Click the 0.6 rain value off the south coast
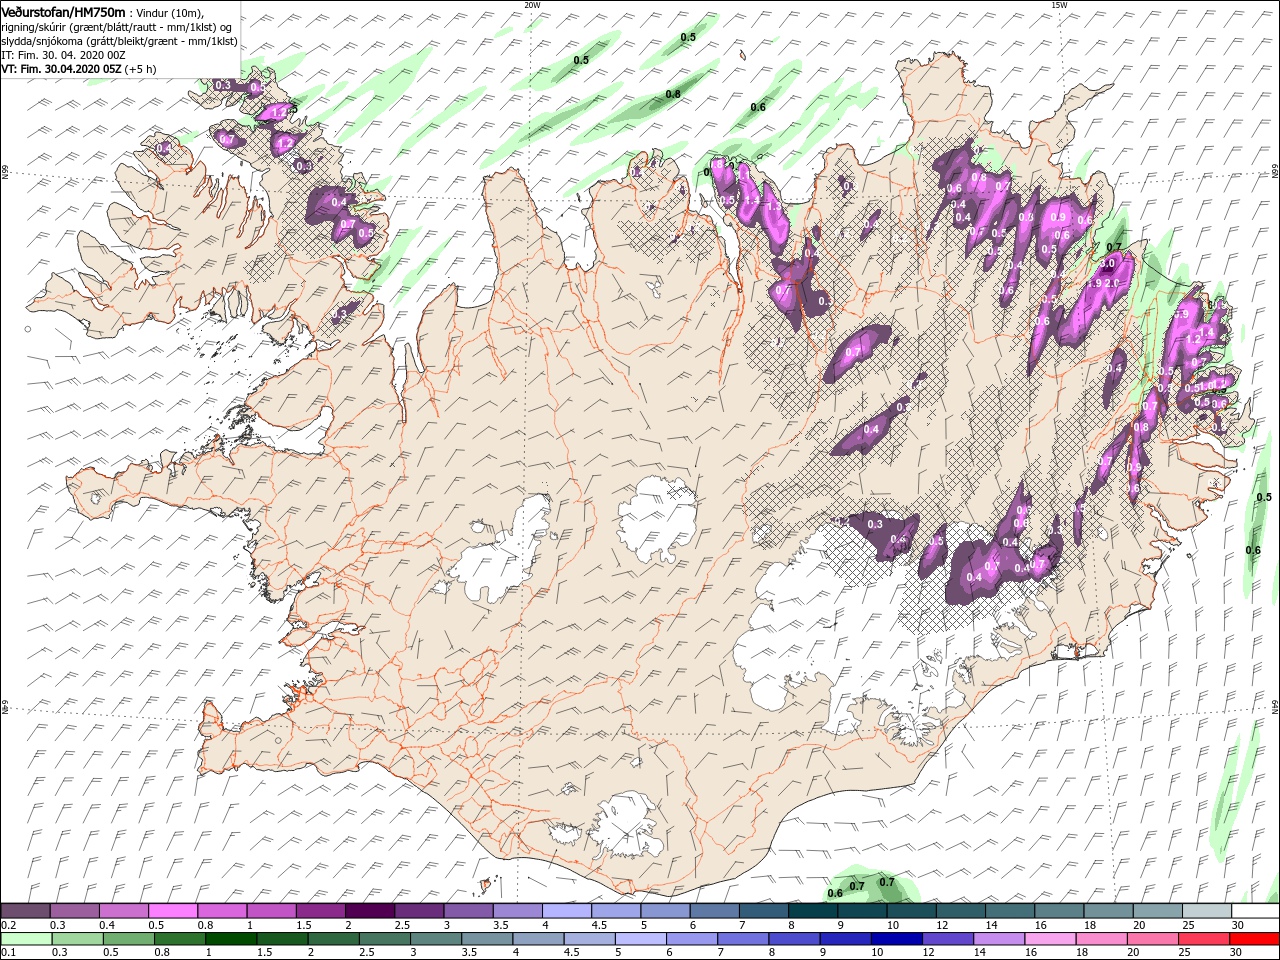This screenshot has width=1280, height=960. [x=835, y=894]
